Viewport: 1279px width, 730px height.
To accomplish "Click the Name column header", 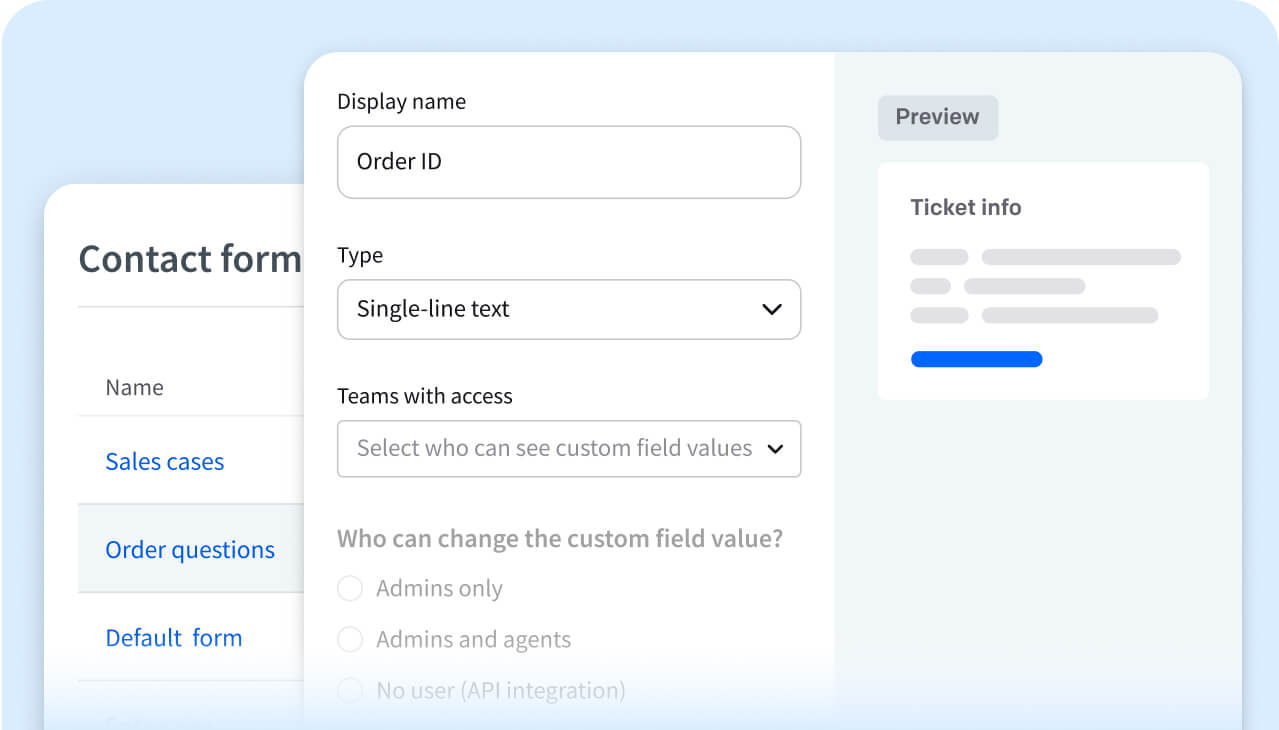I will click(134, 387).
